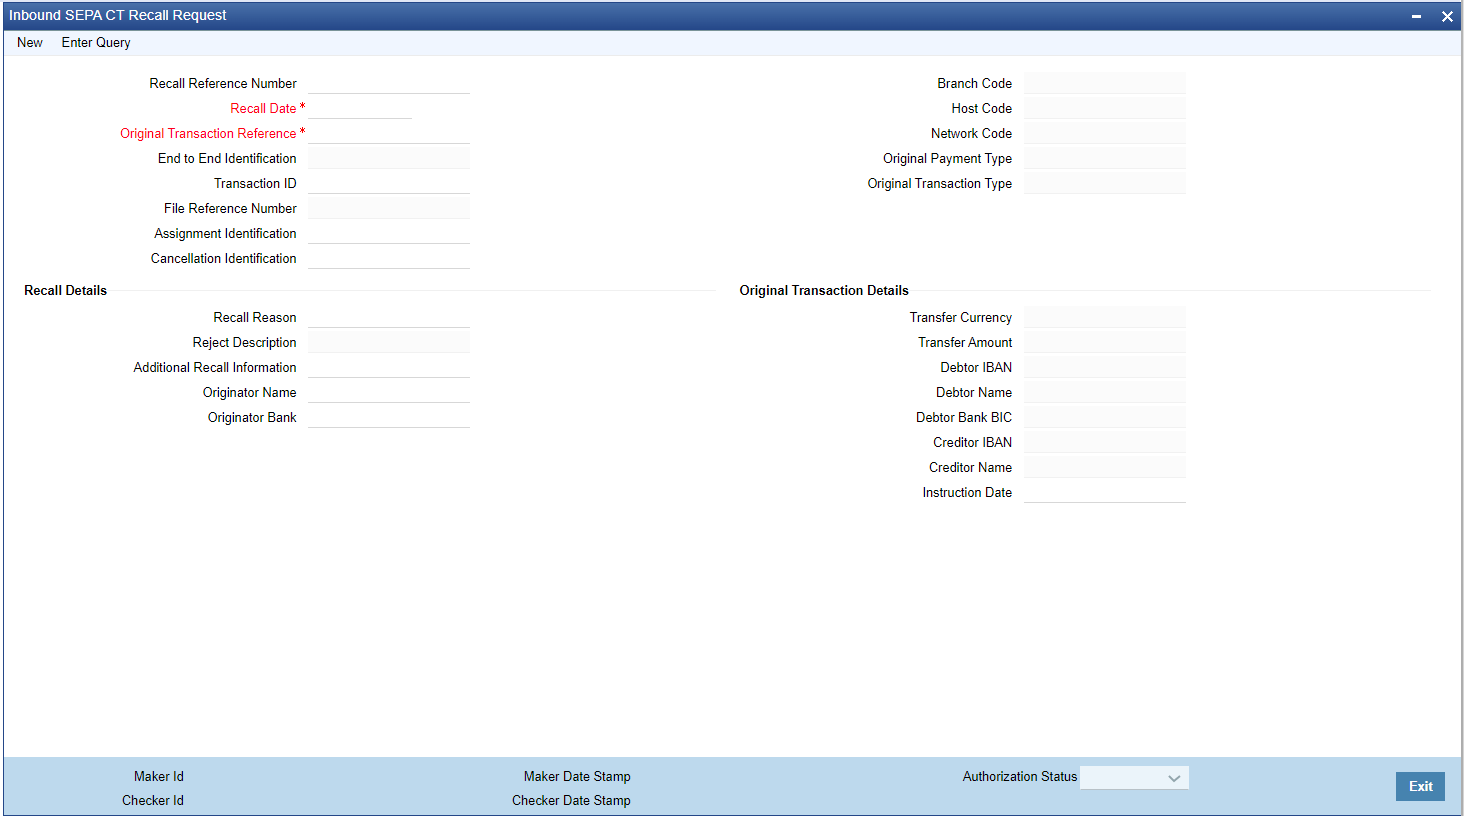Click the Reject Description field
This screenshot has height=816, width=1464.
coord(389,342)
